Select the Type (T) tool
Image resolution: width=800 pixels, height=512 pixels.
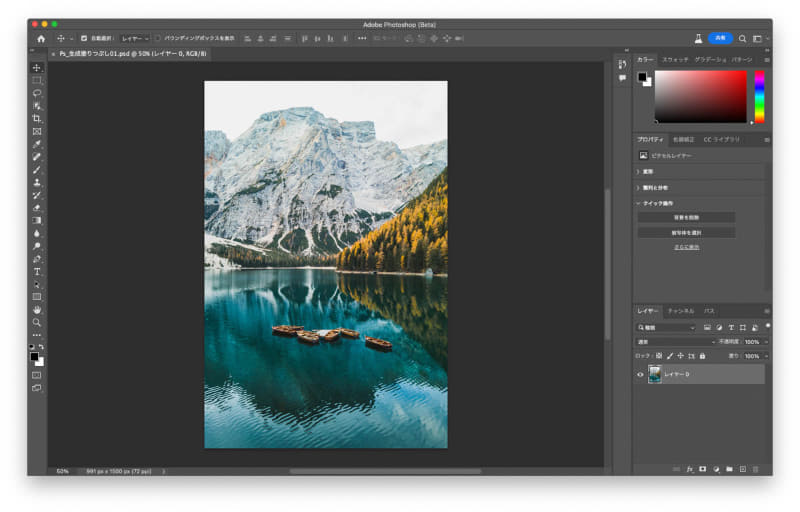(37, 271)
